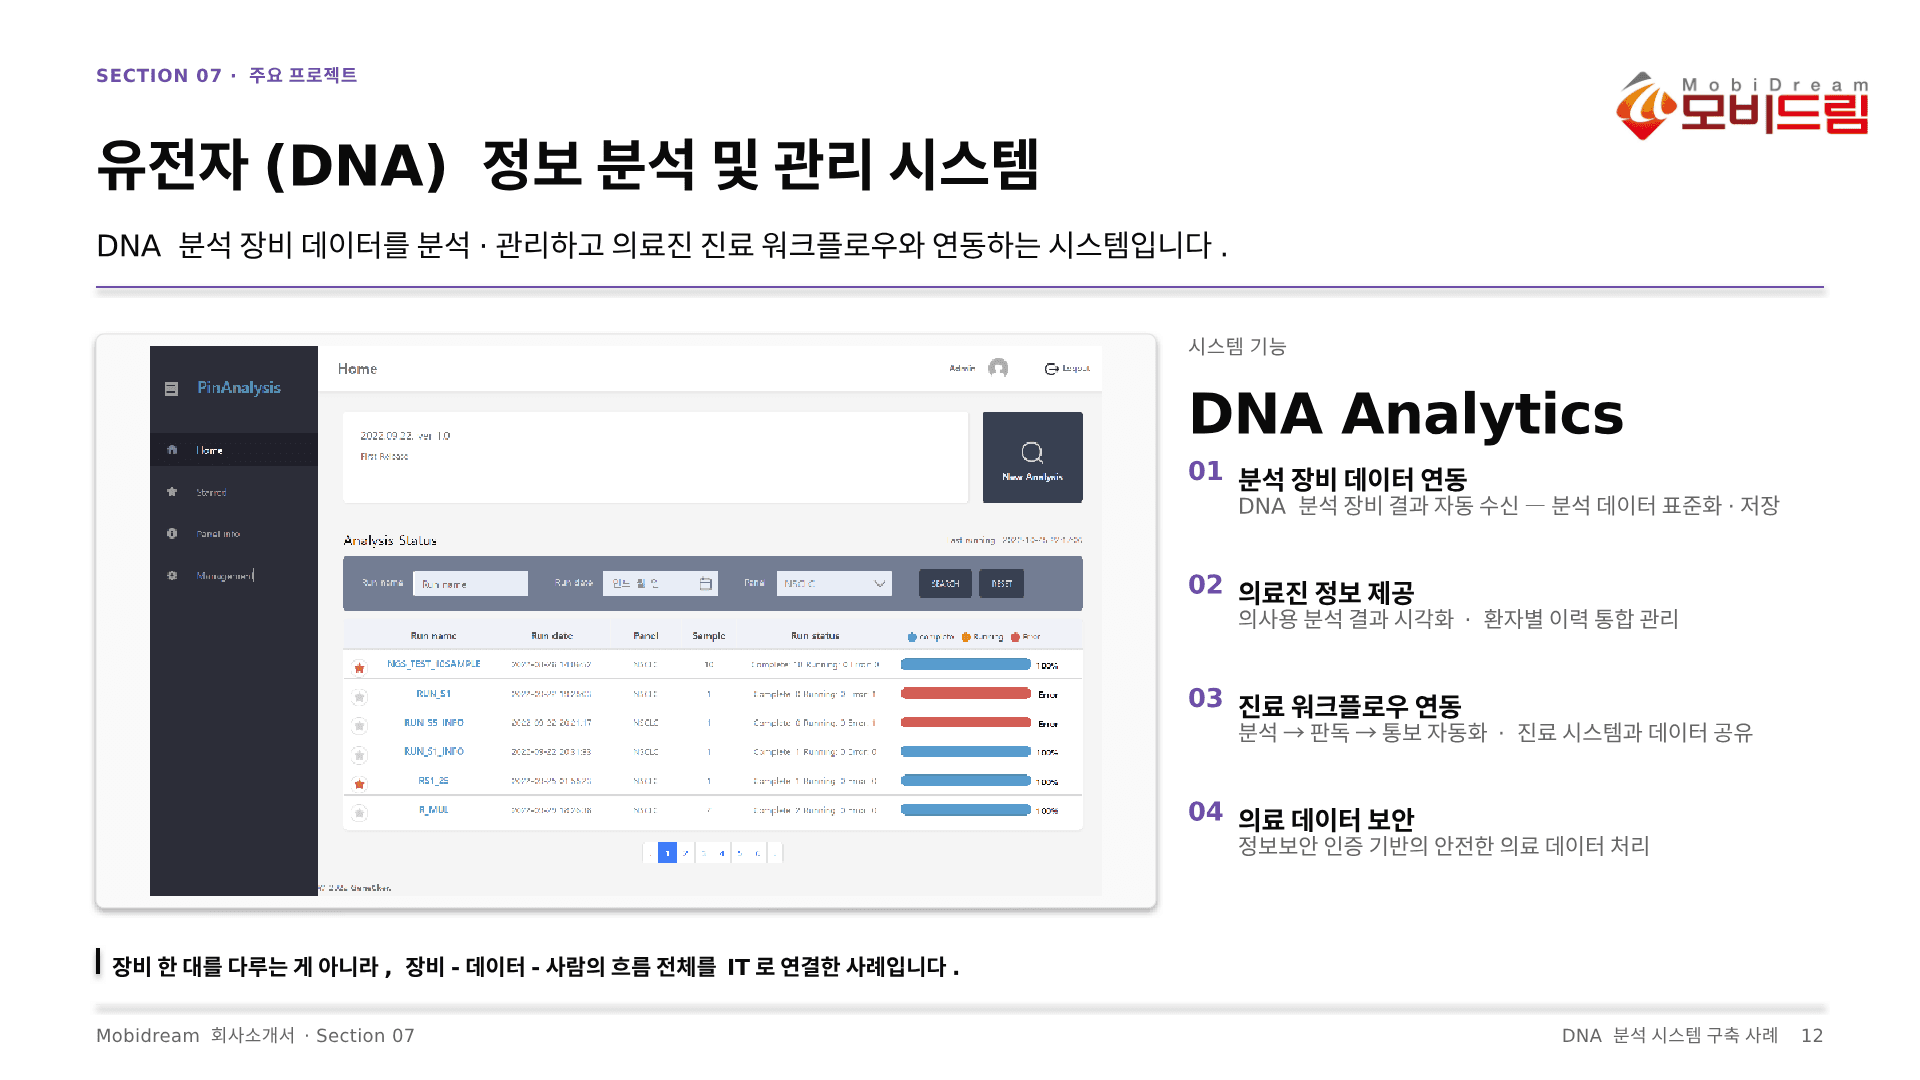This screenshot has width=1920, height=1080.
Task: Click the 03 진료 워크플로우 연동 feature title
Action: (1350, 706)
